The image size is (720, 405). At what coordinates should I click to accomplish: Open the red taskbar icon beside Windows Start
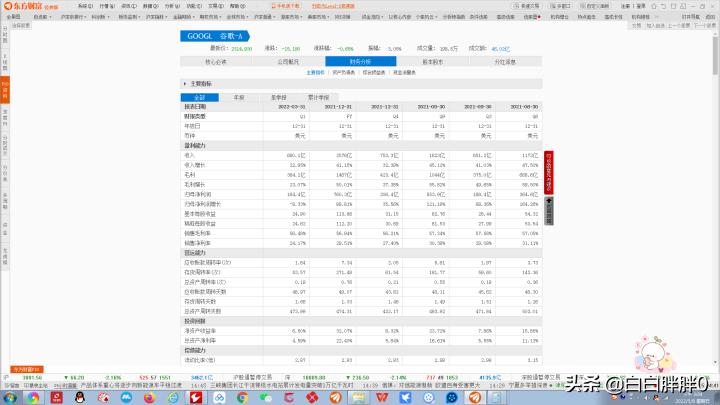pyautogui.click(x=56, y=398)
